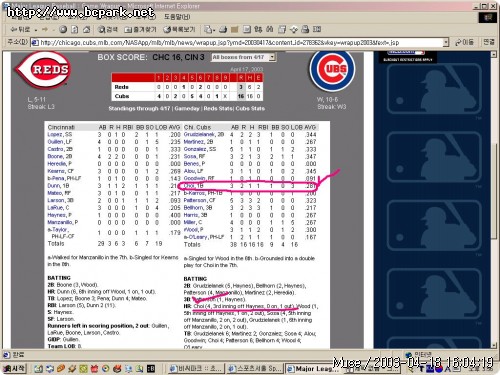Click the Stop loading icon

63,30
